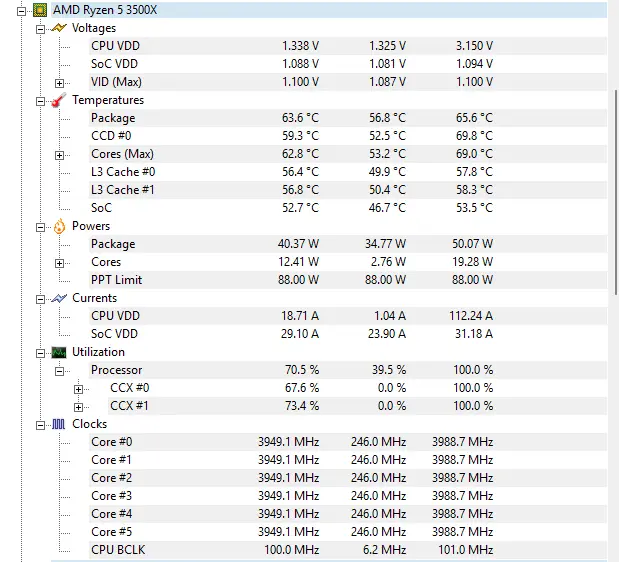Expand the CCX #1 utilization node

[x=78, y=407]
